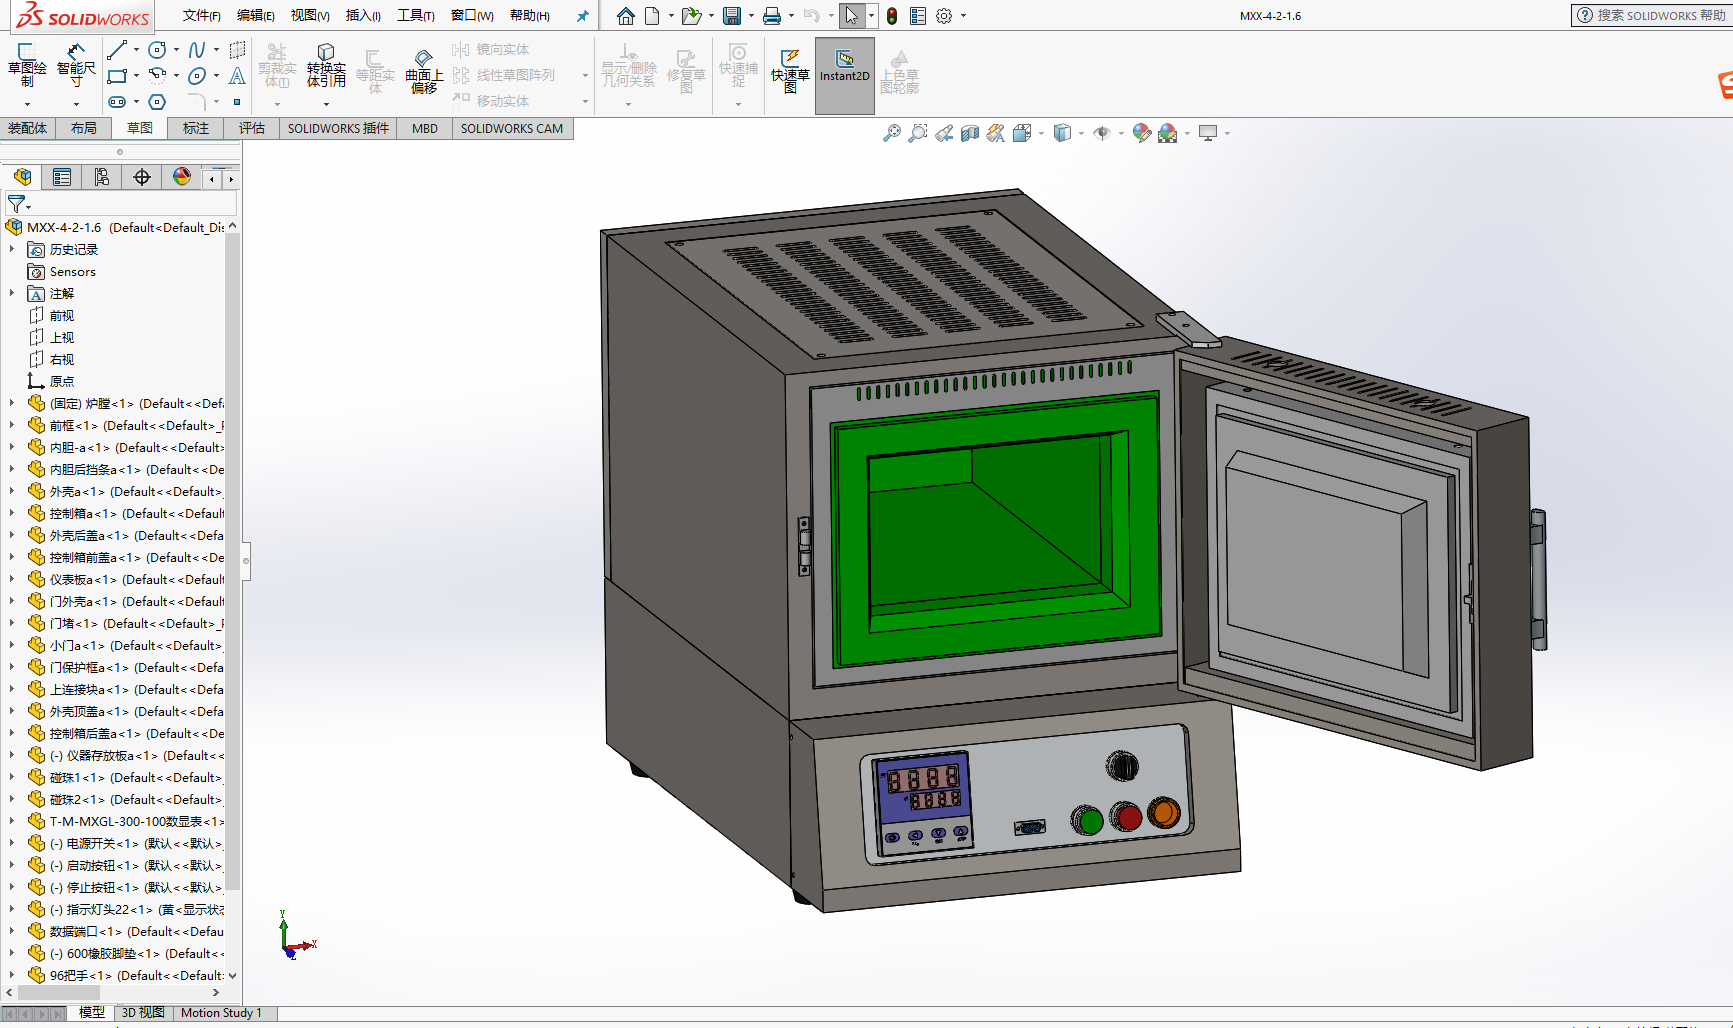Select the Line sketch tool
The image size is (1733, 1028).
click(x=117, y=50)
